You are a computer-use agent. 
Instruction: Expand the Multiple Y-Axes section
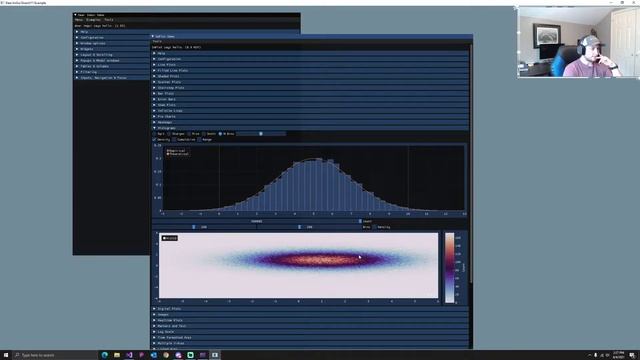(x=311, y=343)
